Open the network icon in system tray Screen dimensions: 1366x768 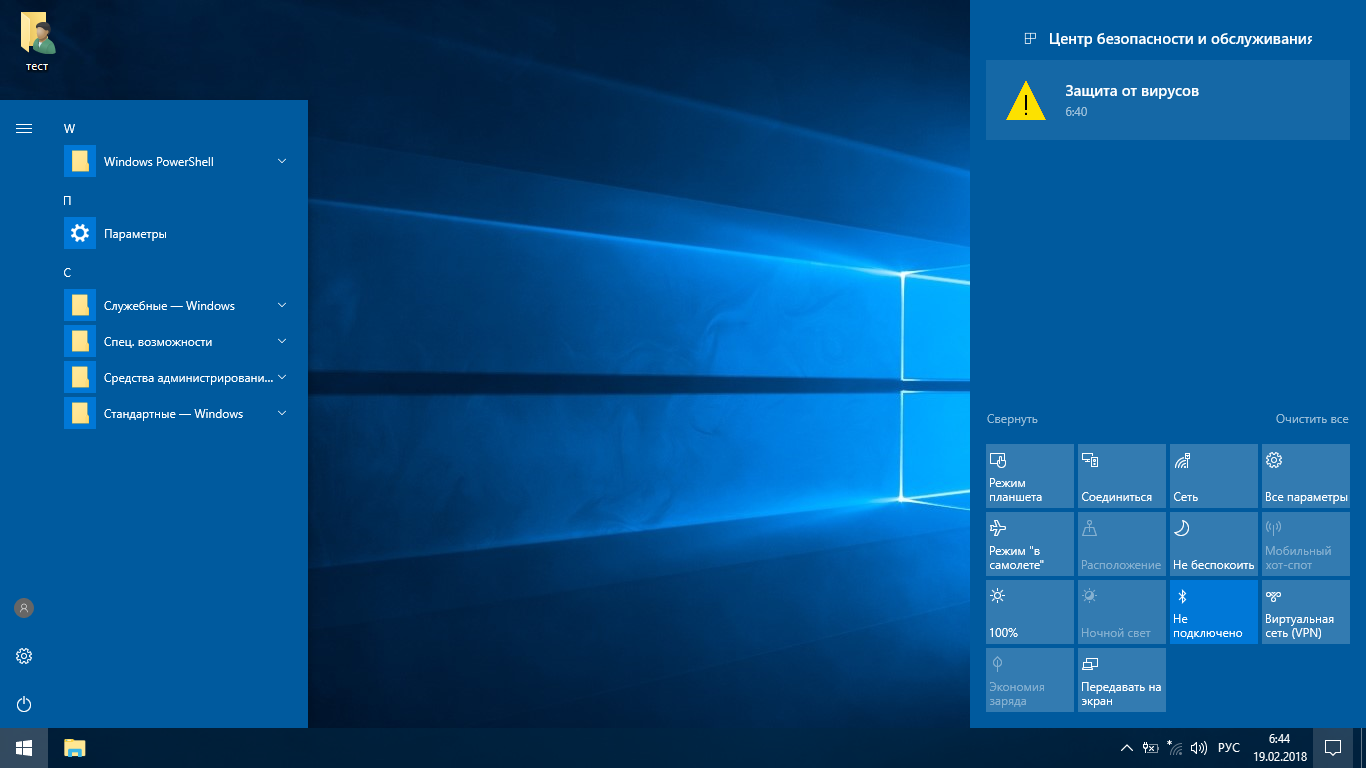click(x=1175, y=748)
